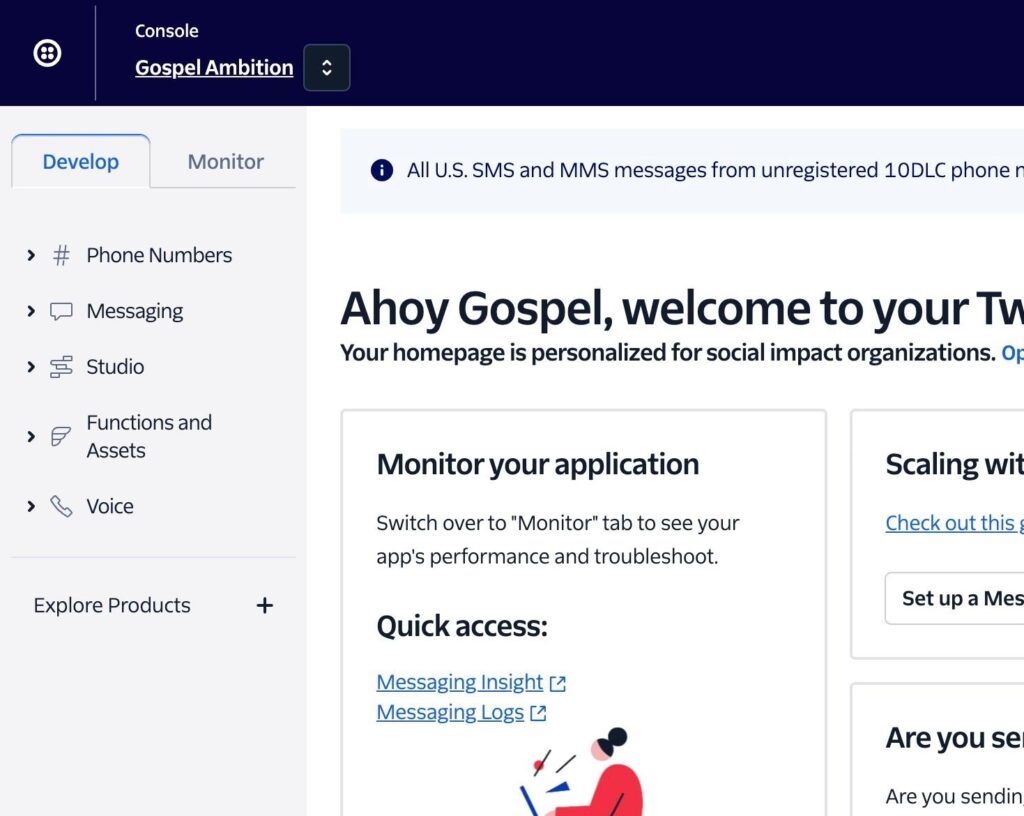Expand the Phone Numbers section
The height and width of the screenshot is (816, 1024).
coord(31,256)
